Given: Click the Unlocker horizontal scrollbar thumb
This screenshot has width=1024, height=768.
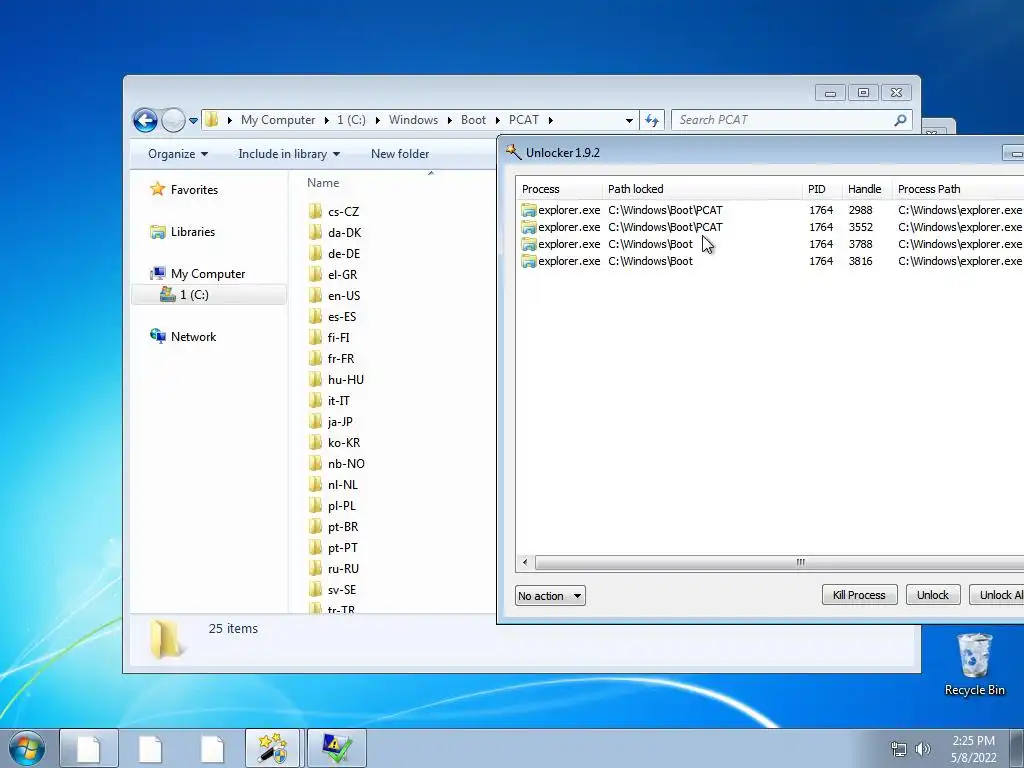Looking at the screenshot, I should pyautogui.click(x=780, y=562).
